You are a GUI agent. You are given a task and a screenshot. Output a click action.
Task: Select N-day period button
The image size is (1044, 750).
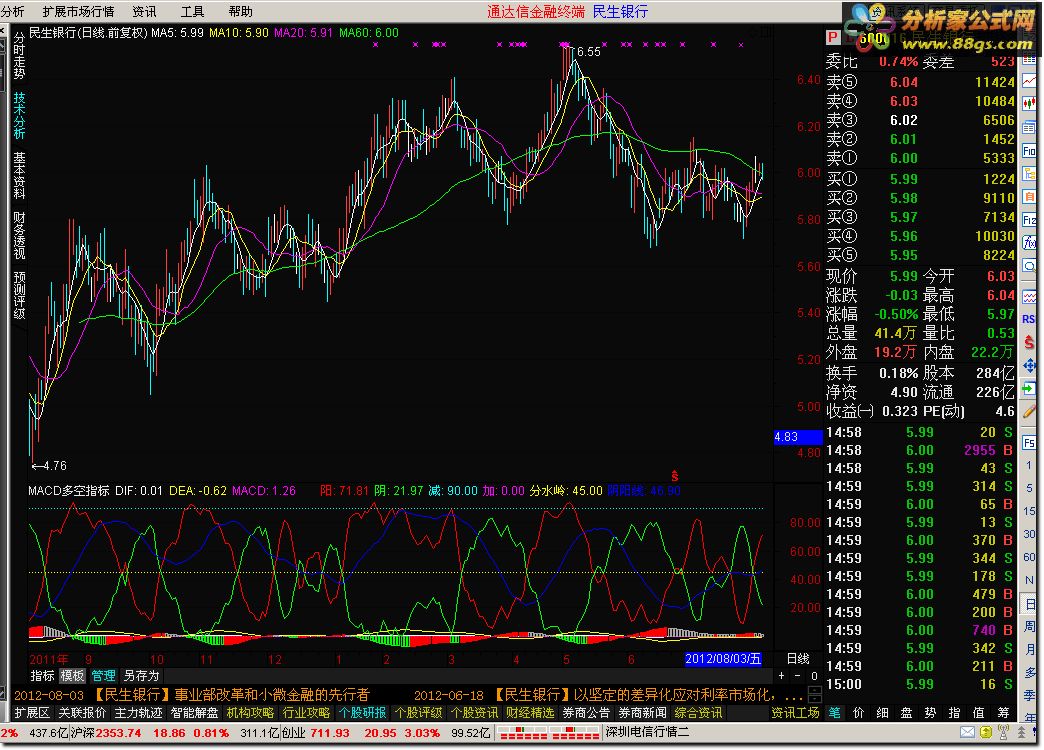(1029, 580)
